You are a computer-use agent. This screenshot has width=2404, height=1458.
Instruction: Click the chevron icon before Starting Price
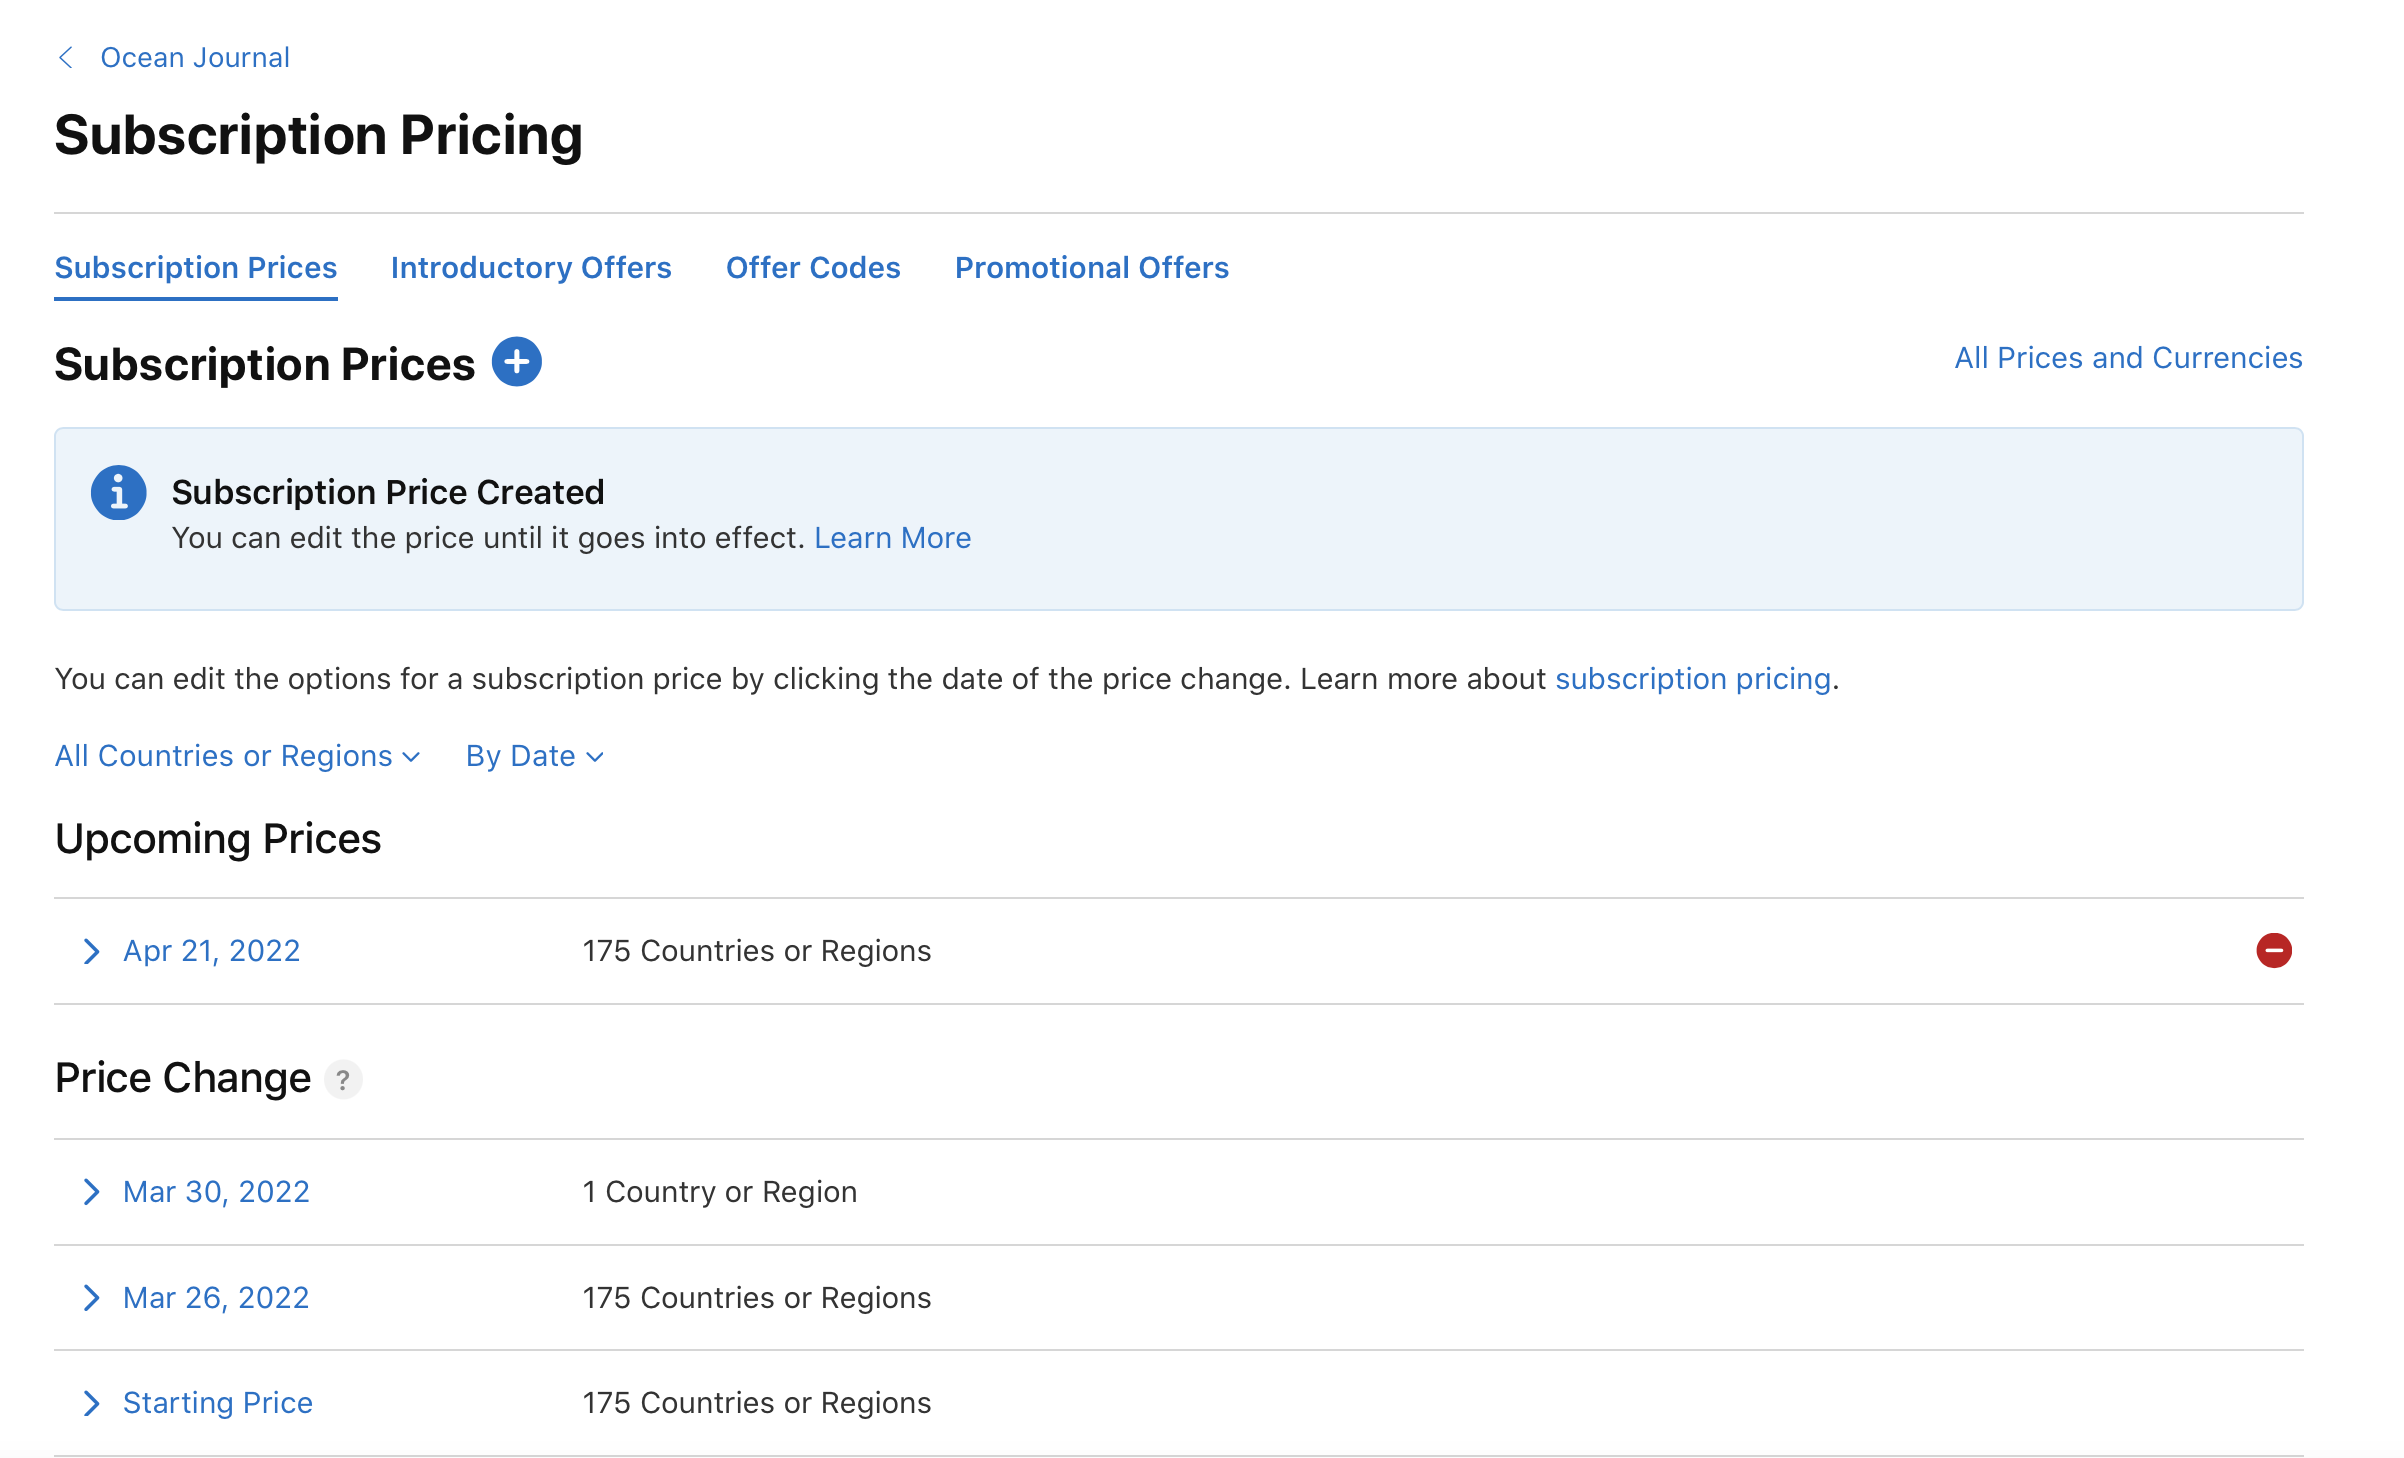pos(92,1403)
